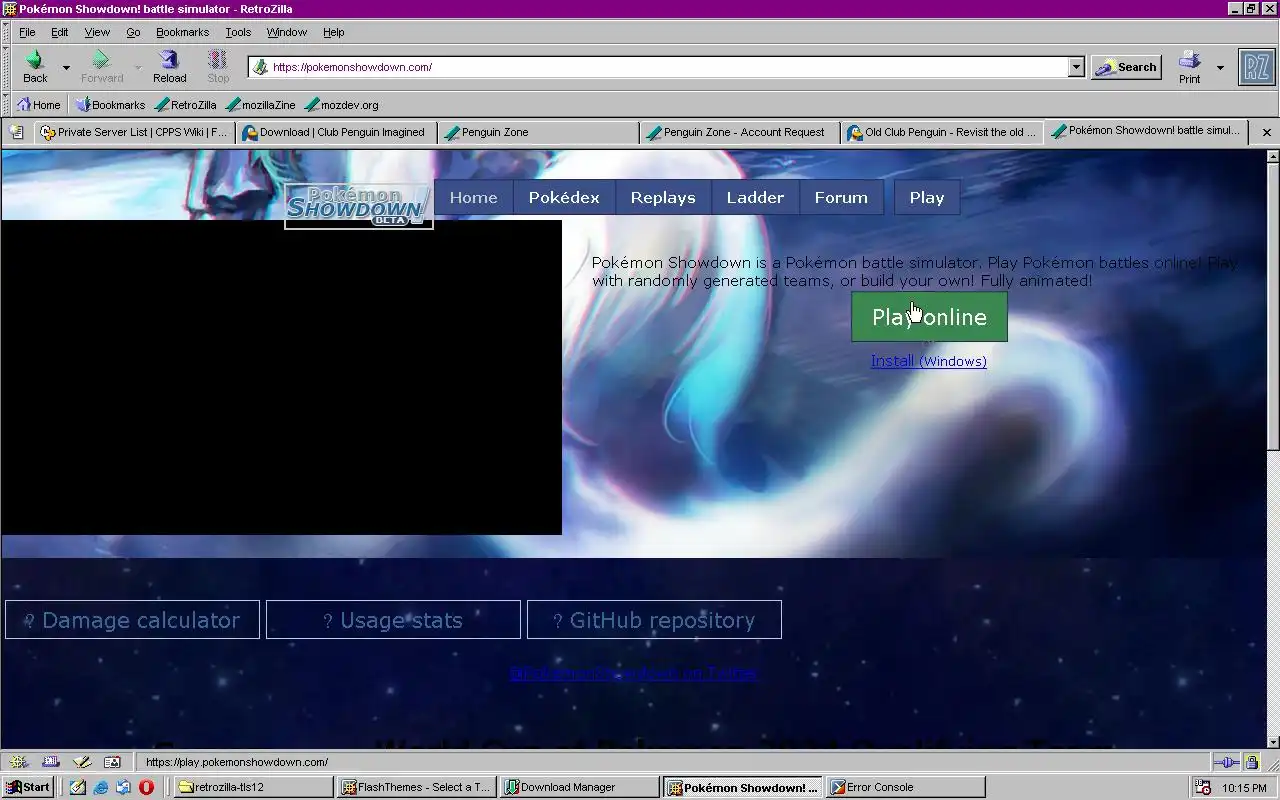This screenshot has height=800, width=1280.
Task: Click the security padlock icon
Action: pos(1251,762)
